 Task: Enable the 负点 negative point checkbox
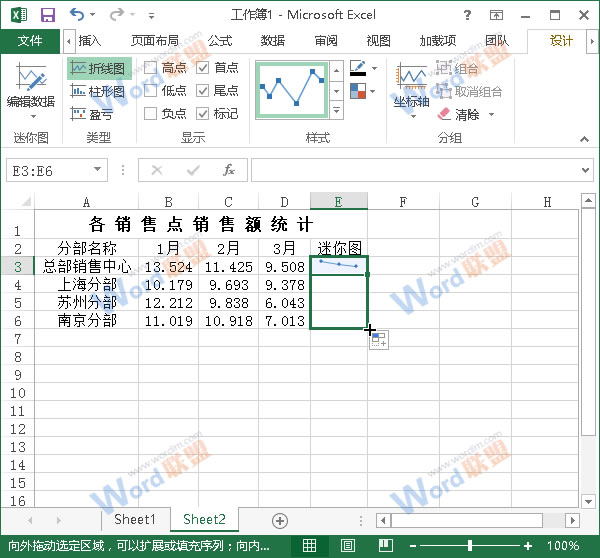150,114
